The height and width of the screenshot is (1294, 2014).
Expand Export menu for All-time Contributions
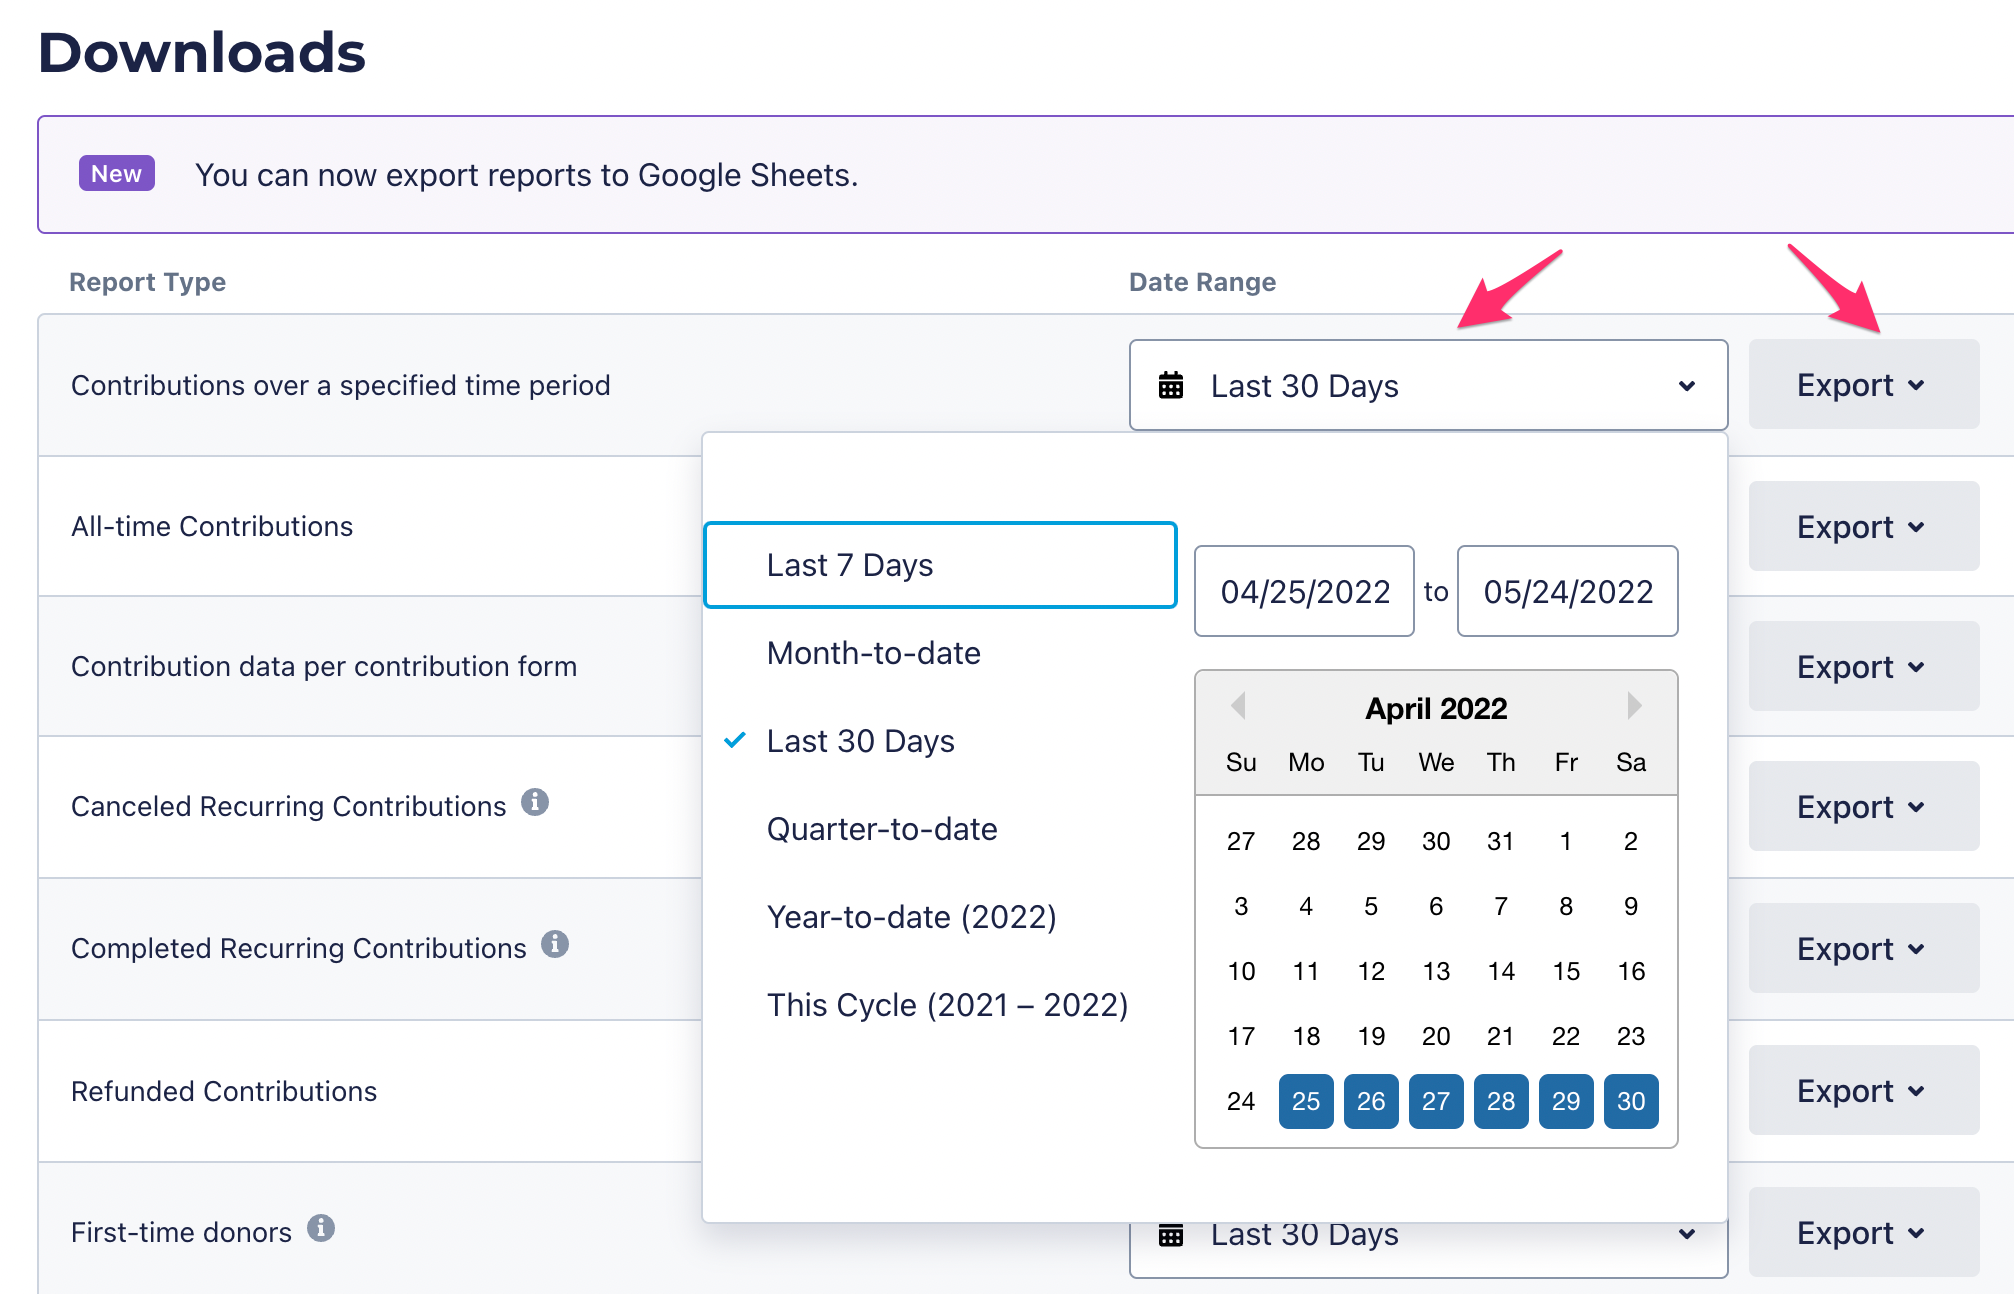coord(1862,527)
